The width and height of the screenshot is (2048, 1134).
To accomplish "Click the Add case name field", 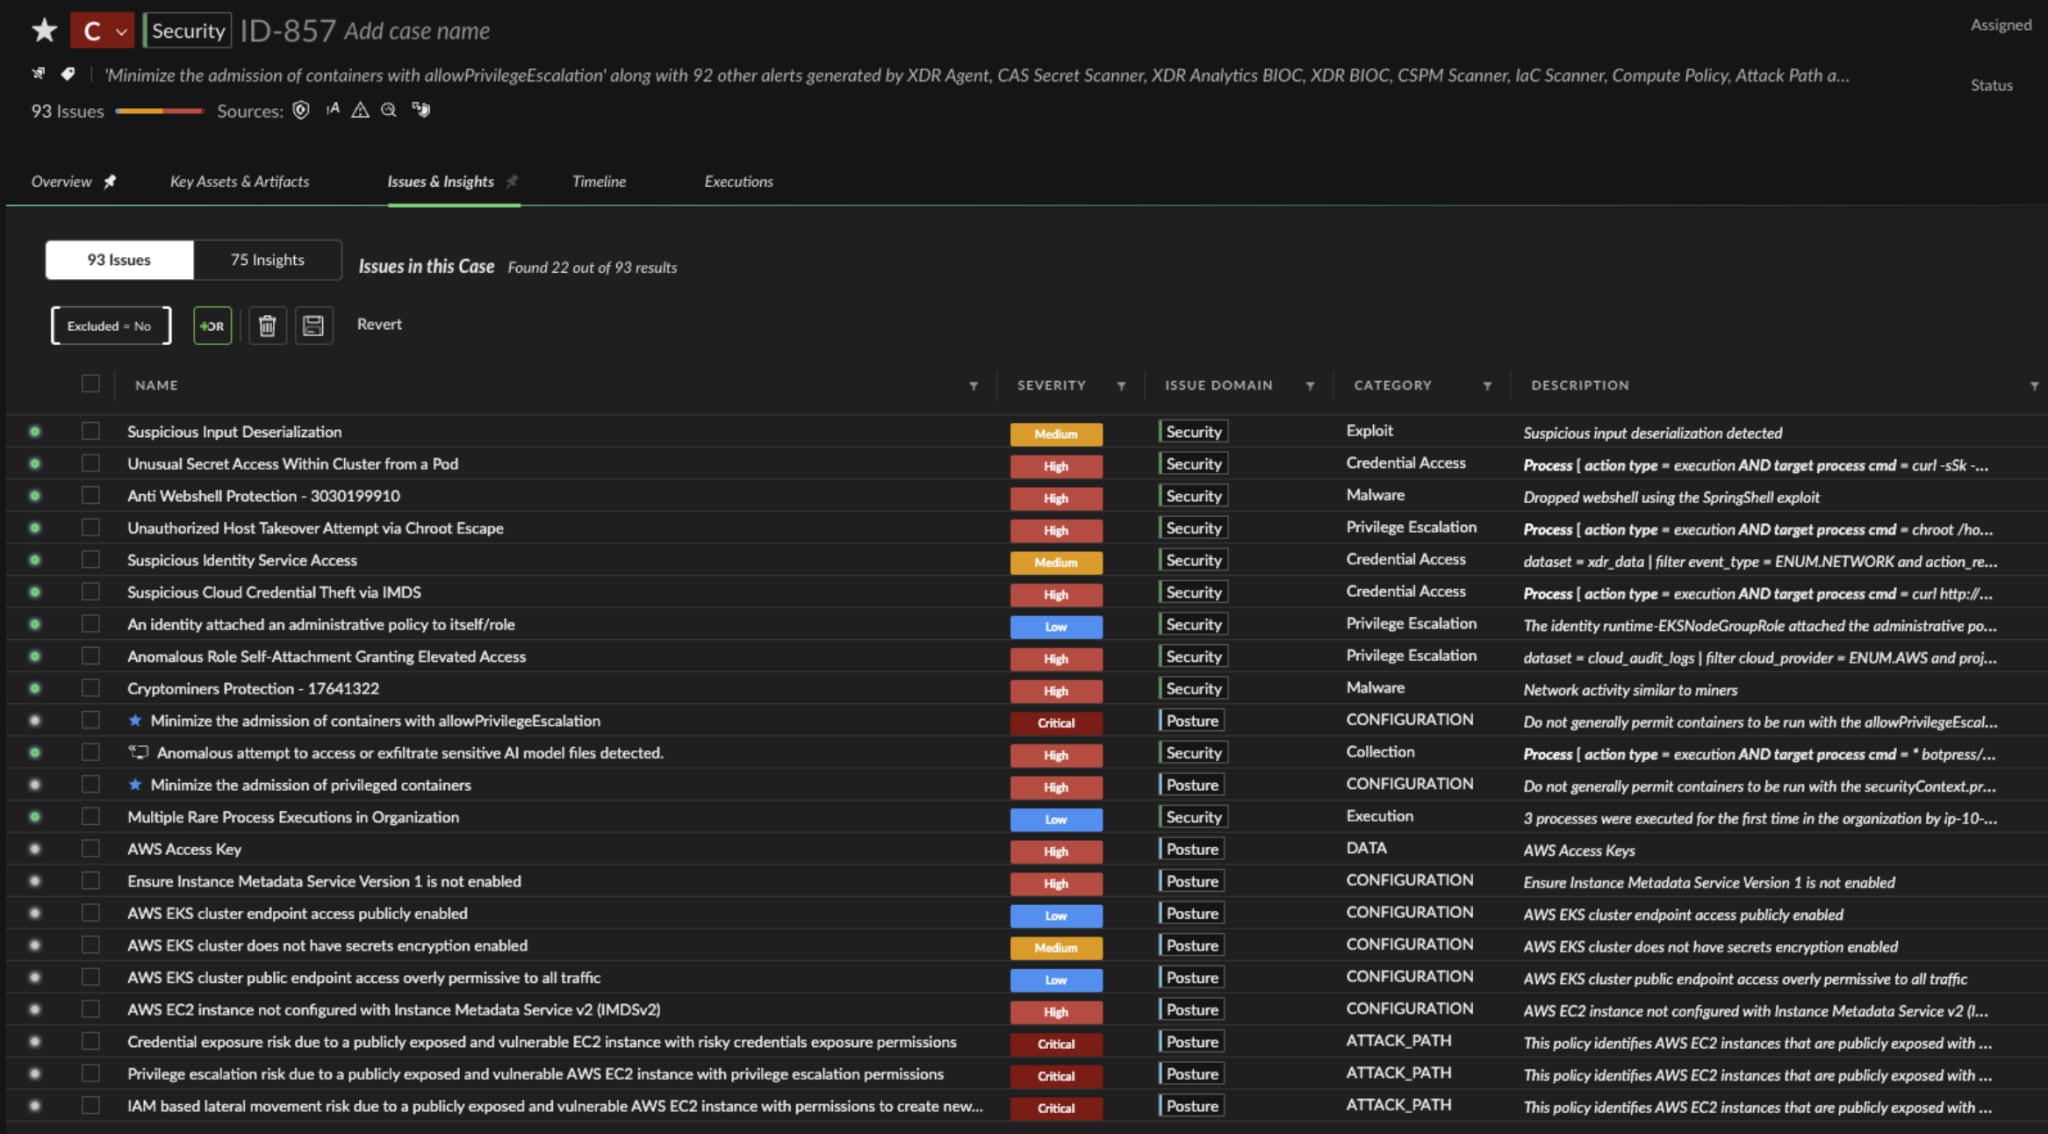I will click(417, 30).
